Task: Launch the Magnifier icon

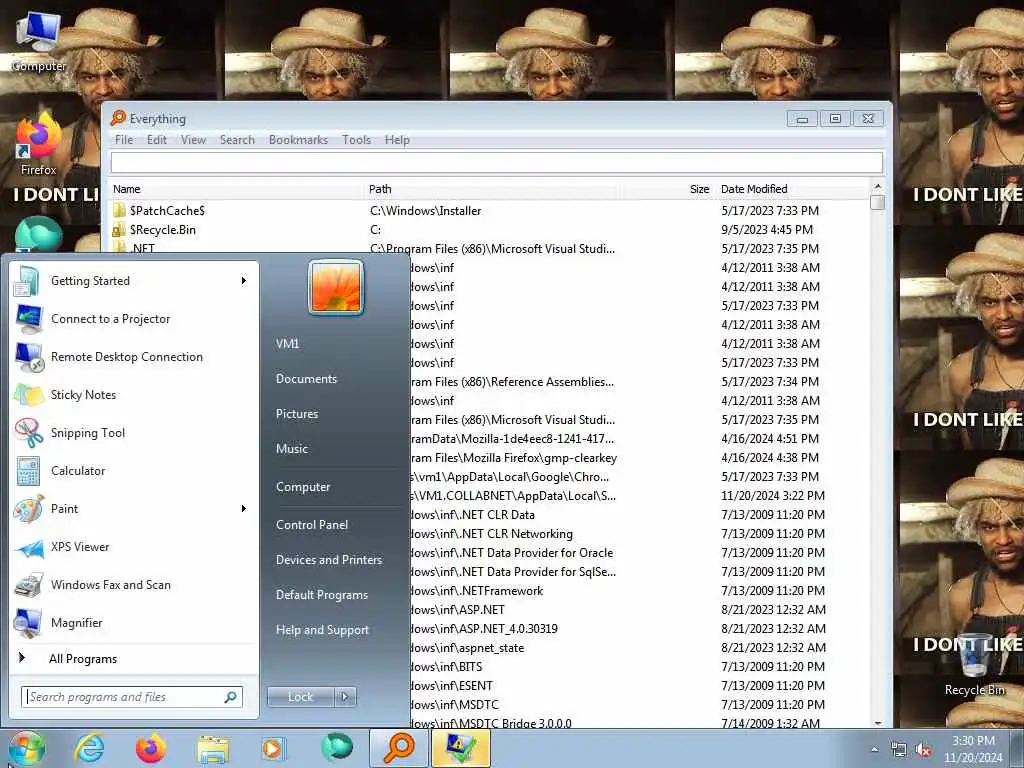Action: (28, 623)
